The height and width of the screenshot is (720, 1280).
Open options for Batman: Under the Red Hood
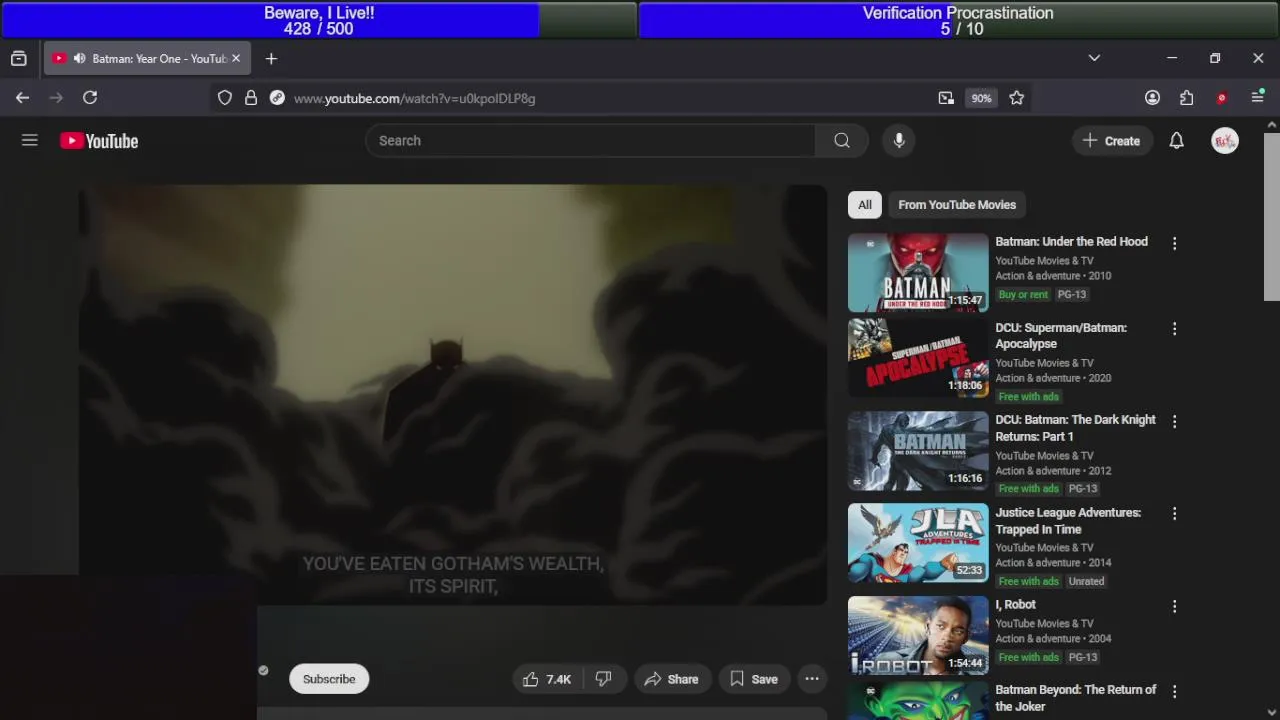click(x=1175, y=243)
